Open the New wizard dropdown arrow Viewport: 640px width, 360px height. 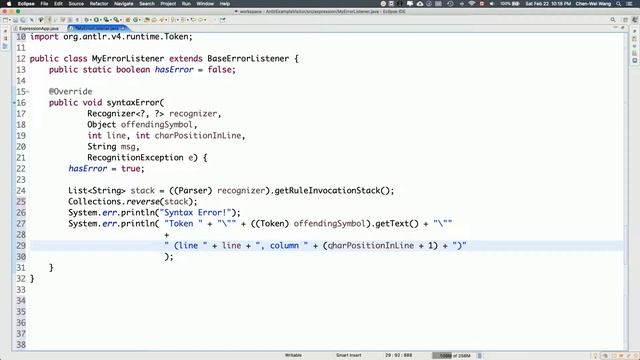[10, 20]
